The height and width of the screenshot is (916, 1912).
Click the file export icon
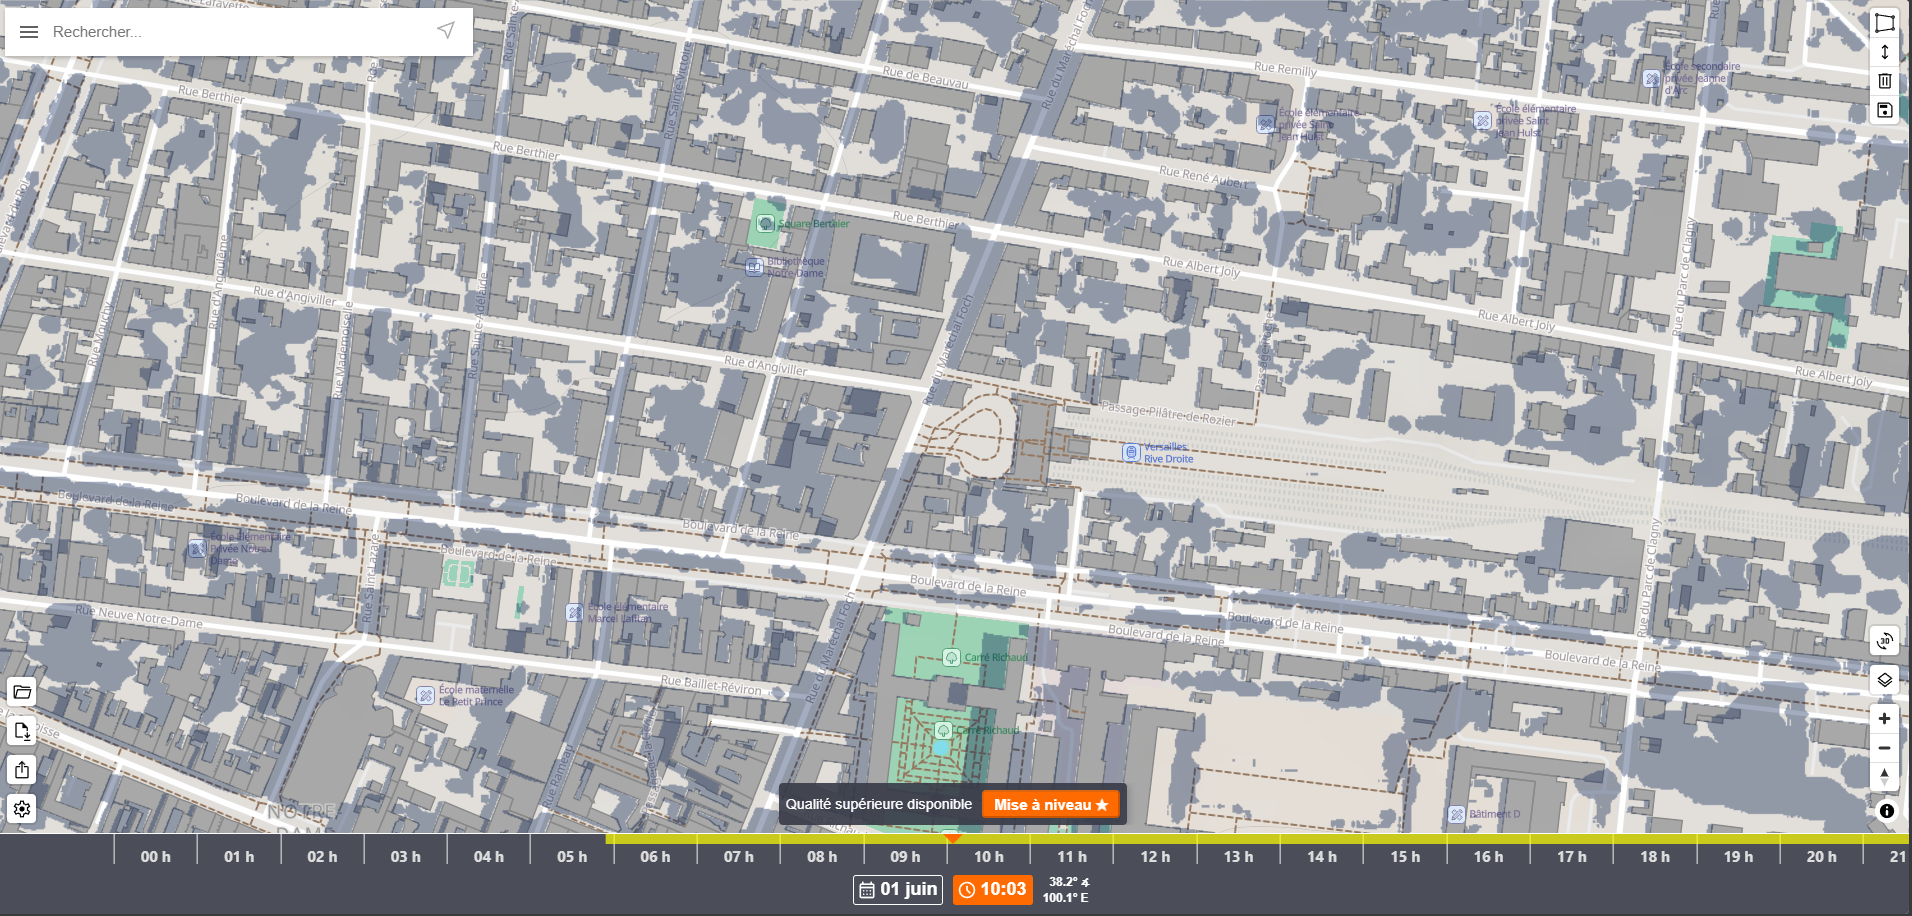point(22,731)
